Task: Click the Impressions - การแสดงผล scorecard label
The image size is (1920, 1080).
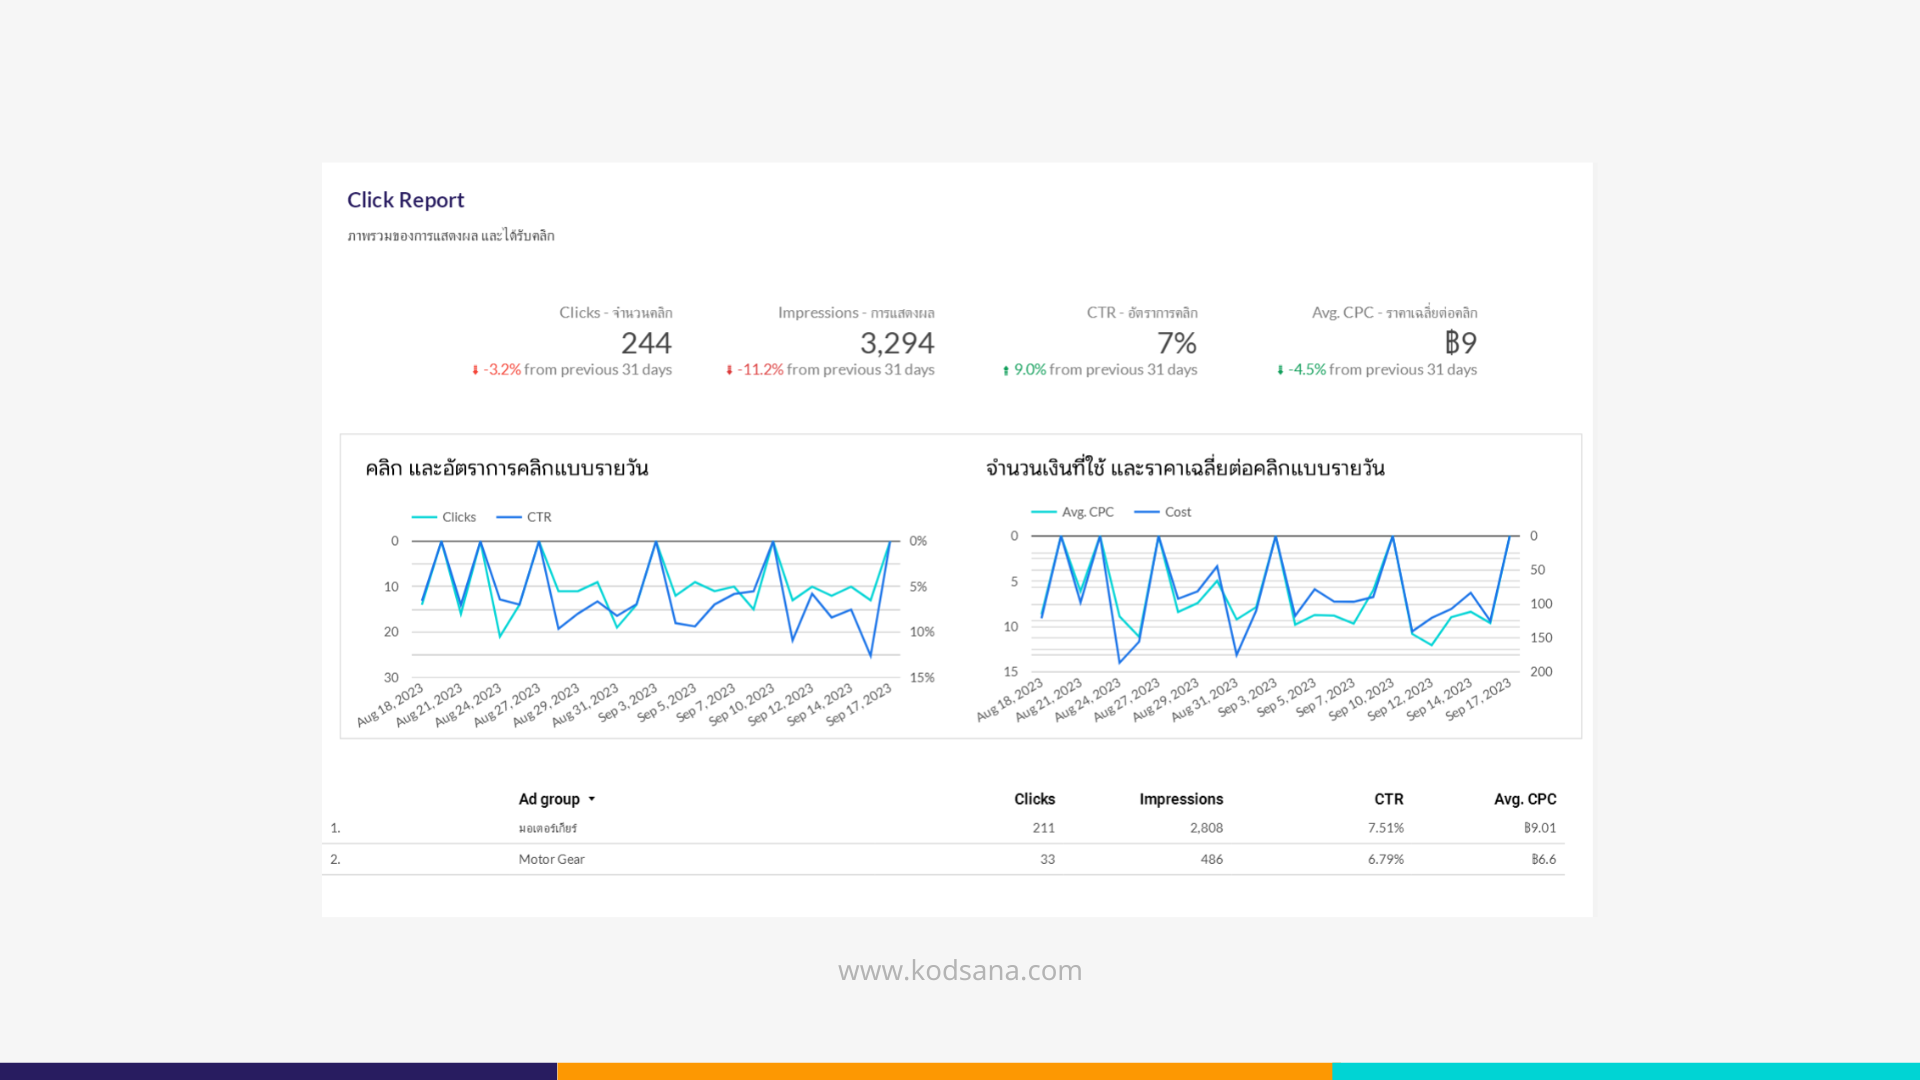Action: click(x=856, y=313)
